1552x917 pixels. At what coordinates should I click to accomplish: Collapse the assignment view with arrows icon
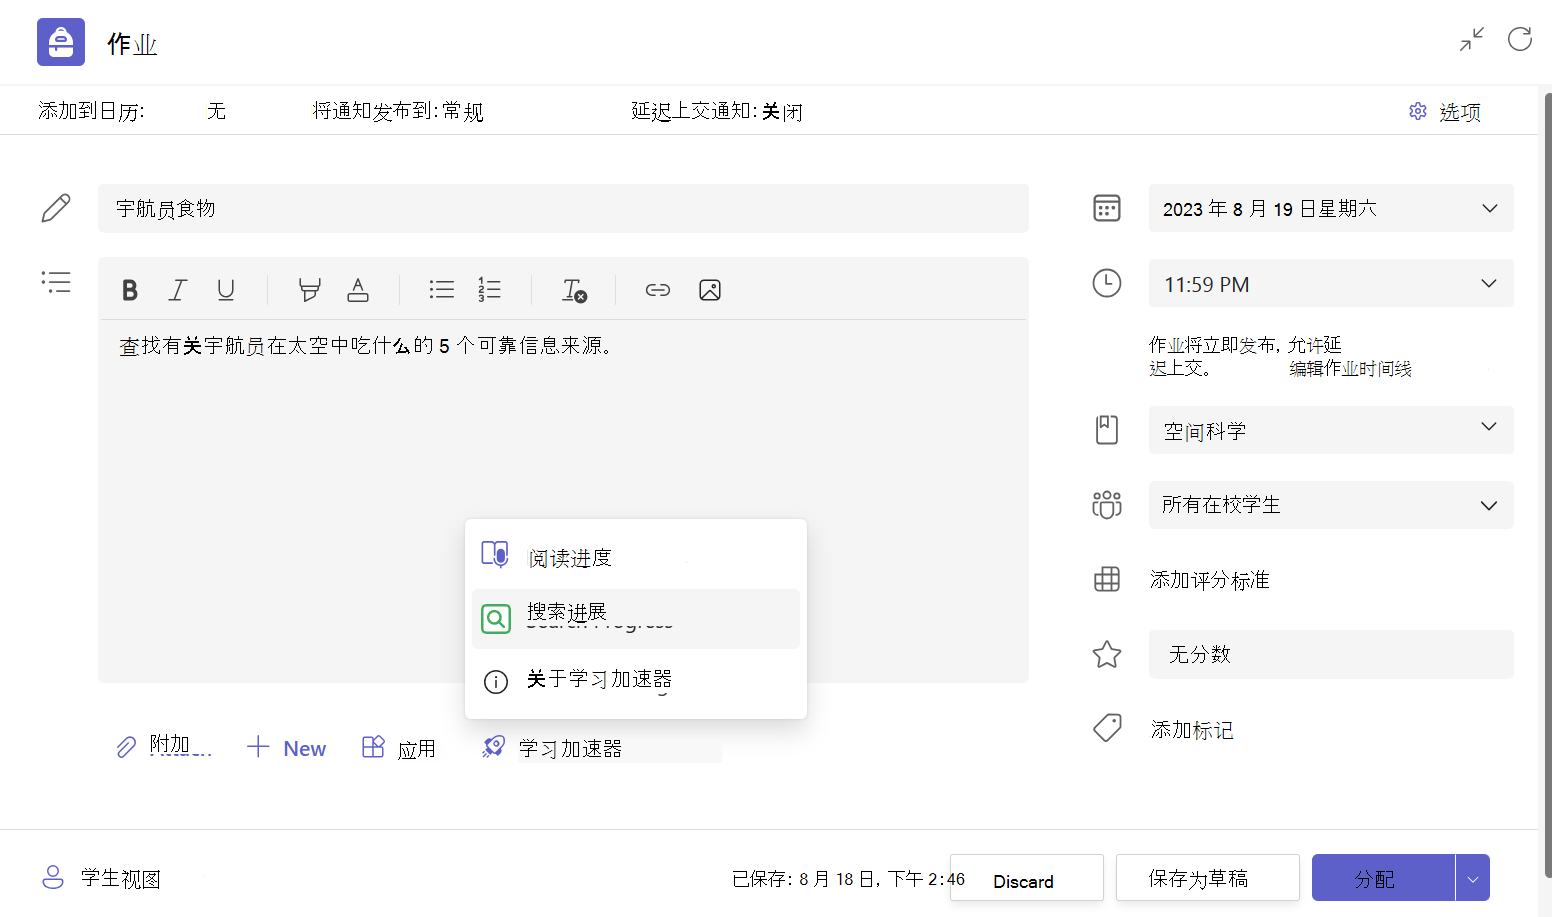1472,39
